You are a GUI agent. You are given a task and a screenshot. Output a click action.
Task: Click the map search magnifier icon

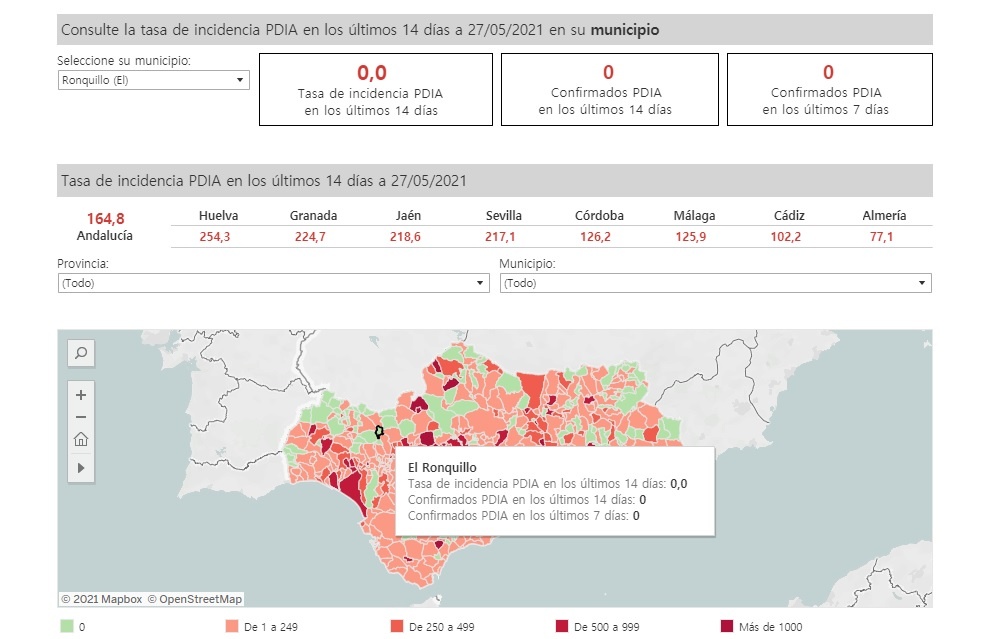coord(81,352)
